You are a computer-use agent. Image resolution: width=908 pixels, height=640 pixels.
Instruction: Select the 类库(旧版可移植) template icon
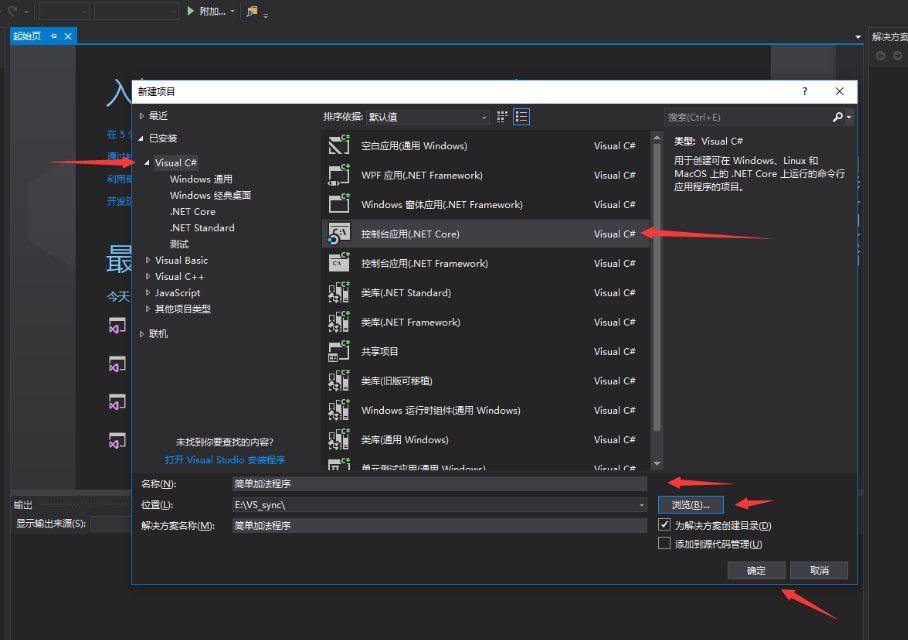(339, 381)
